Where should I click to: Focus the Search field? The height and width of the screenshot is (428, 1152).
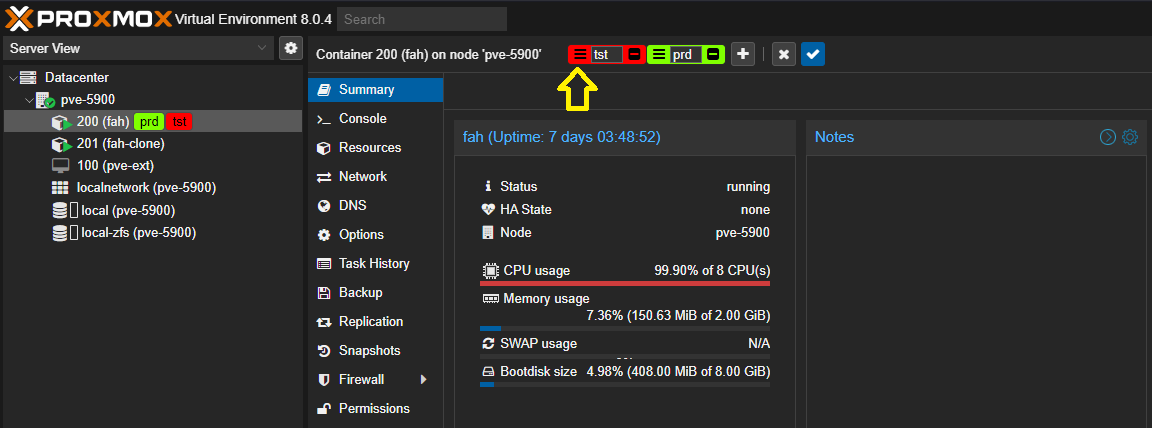(422, 19)
